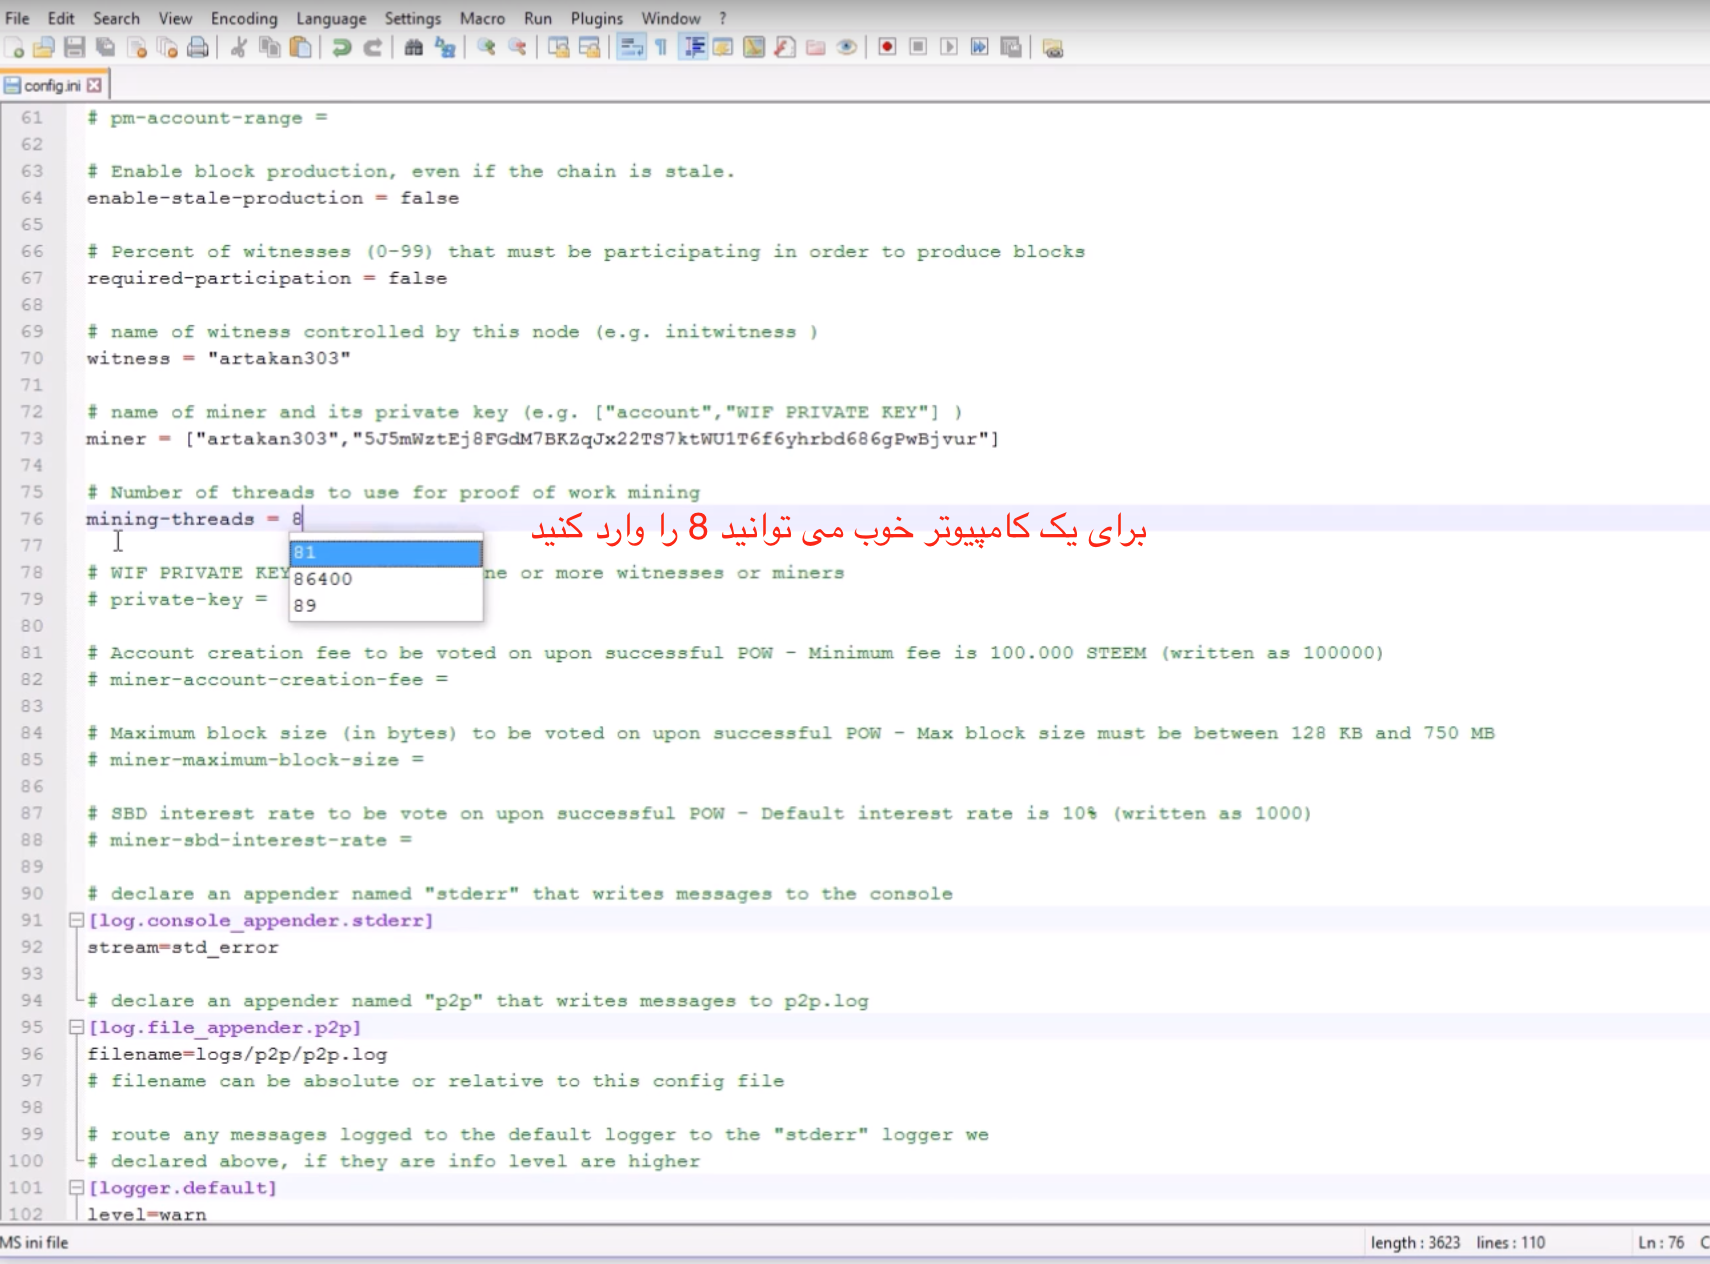1710x1264 pixels.
Task: Click the Replace toolbar icon
Action: (x=445, y=47)
